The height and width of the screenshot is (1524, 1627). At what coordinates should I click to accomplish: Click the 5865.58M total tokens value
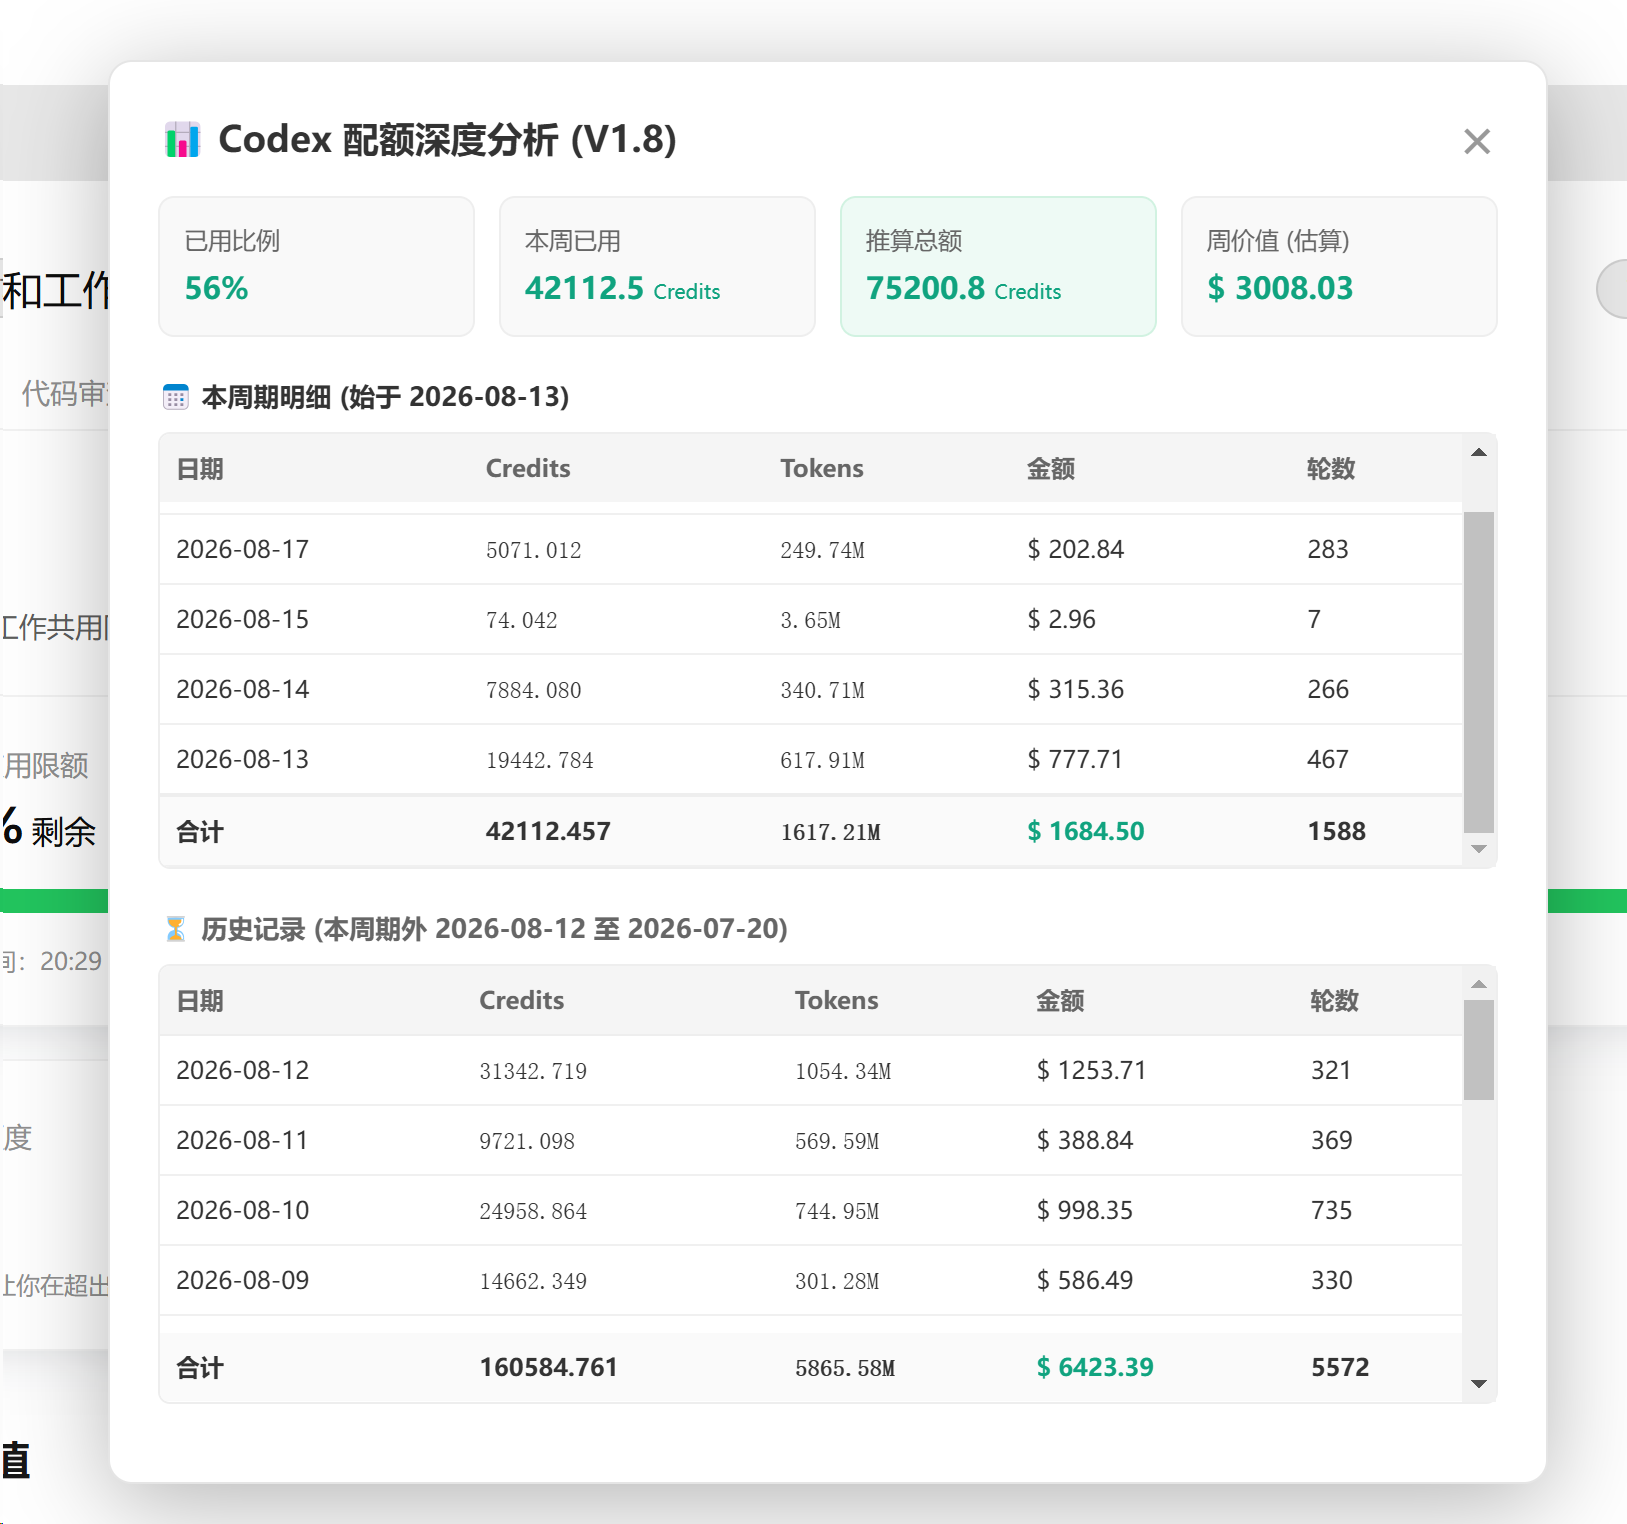845,1368
